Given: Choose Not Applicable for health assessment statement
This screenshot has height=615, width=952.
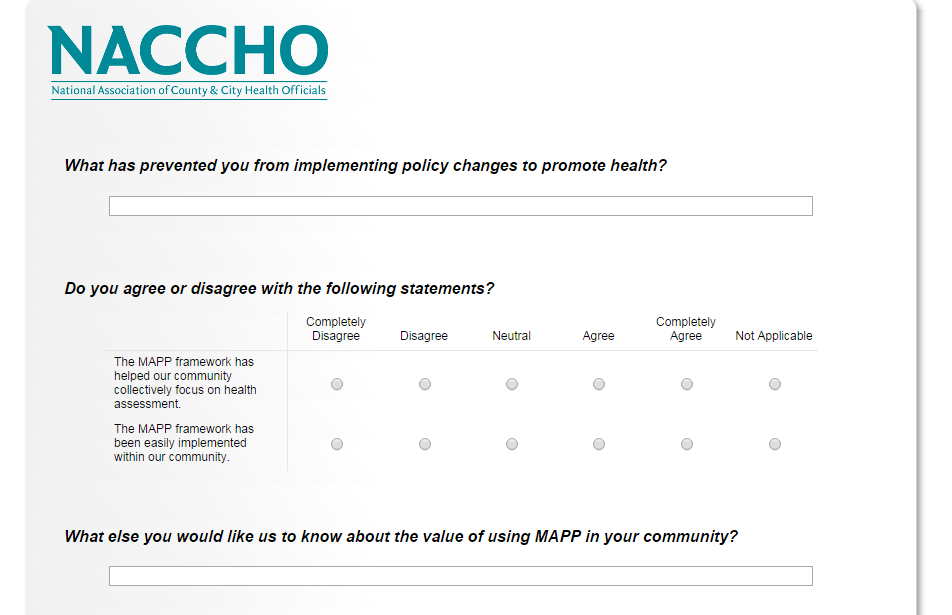Looking at the screenshot, I should tap(775, 384).
